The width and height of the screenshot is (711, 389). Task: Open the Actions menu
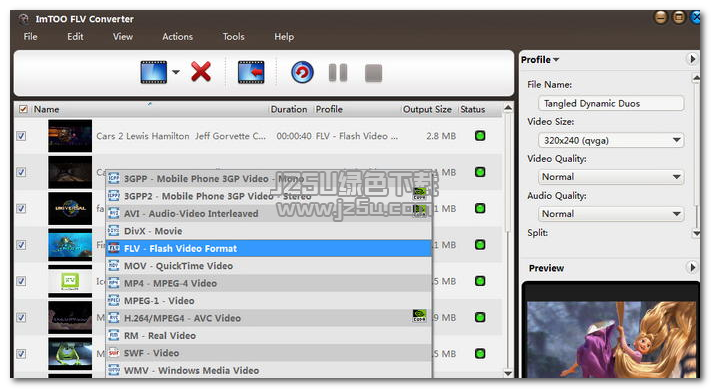click(177, 36)
